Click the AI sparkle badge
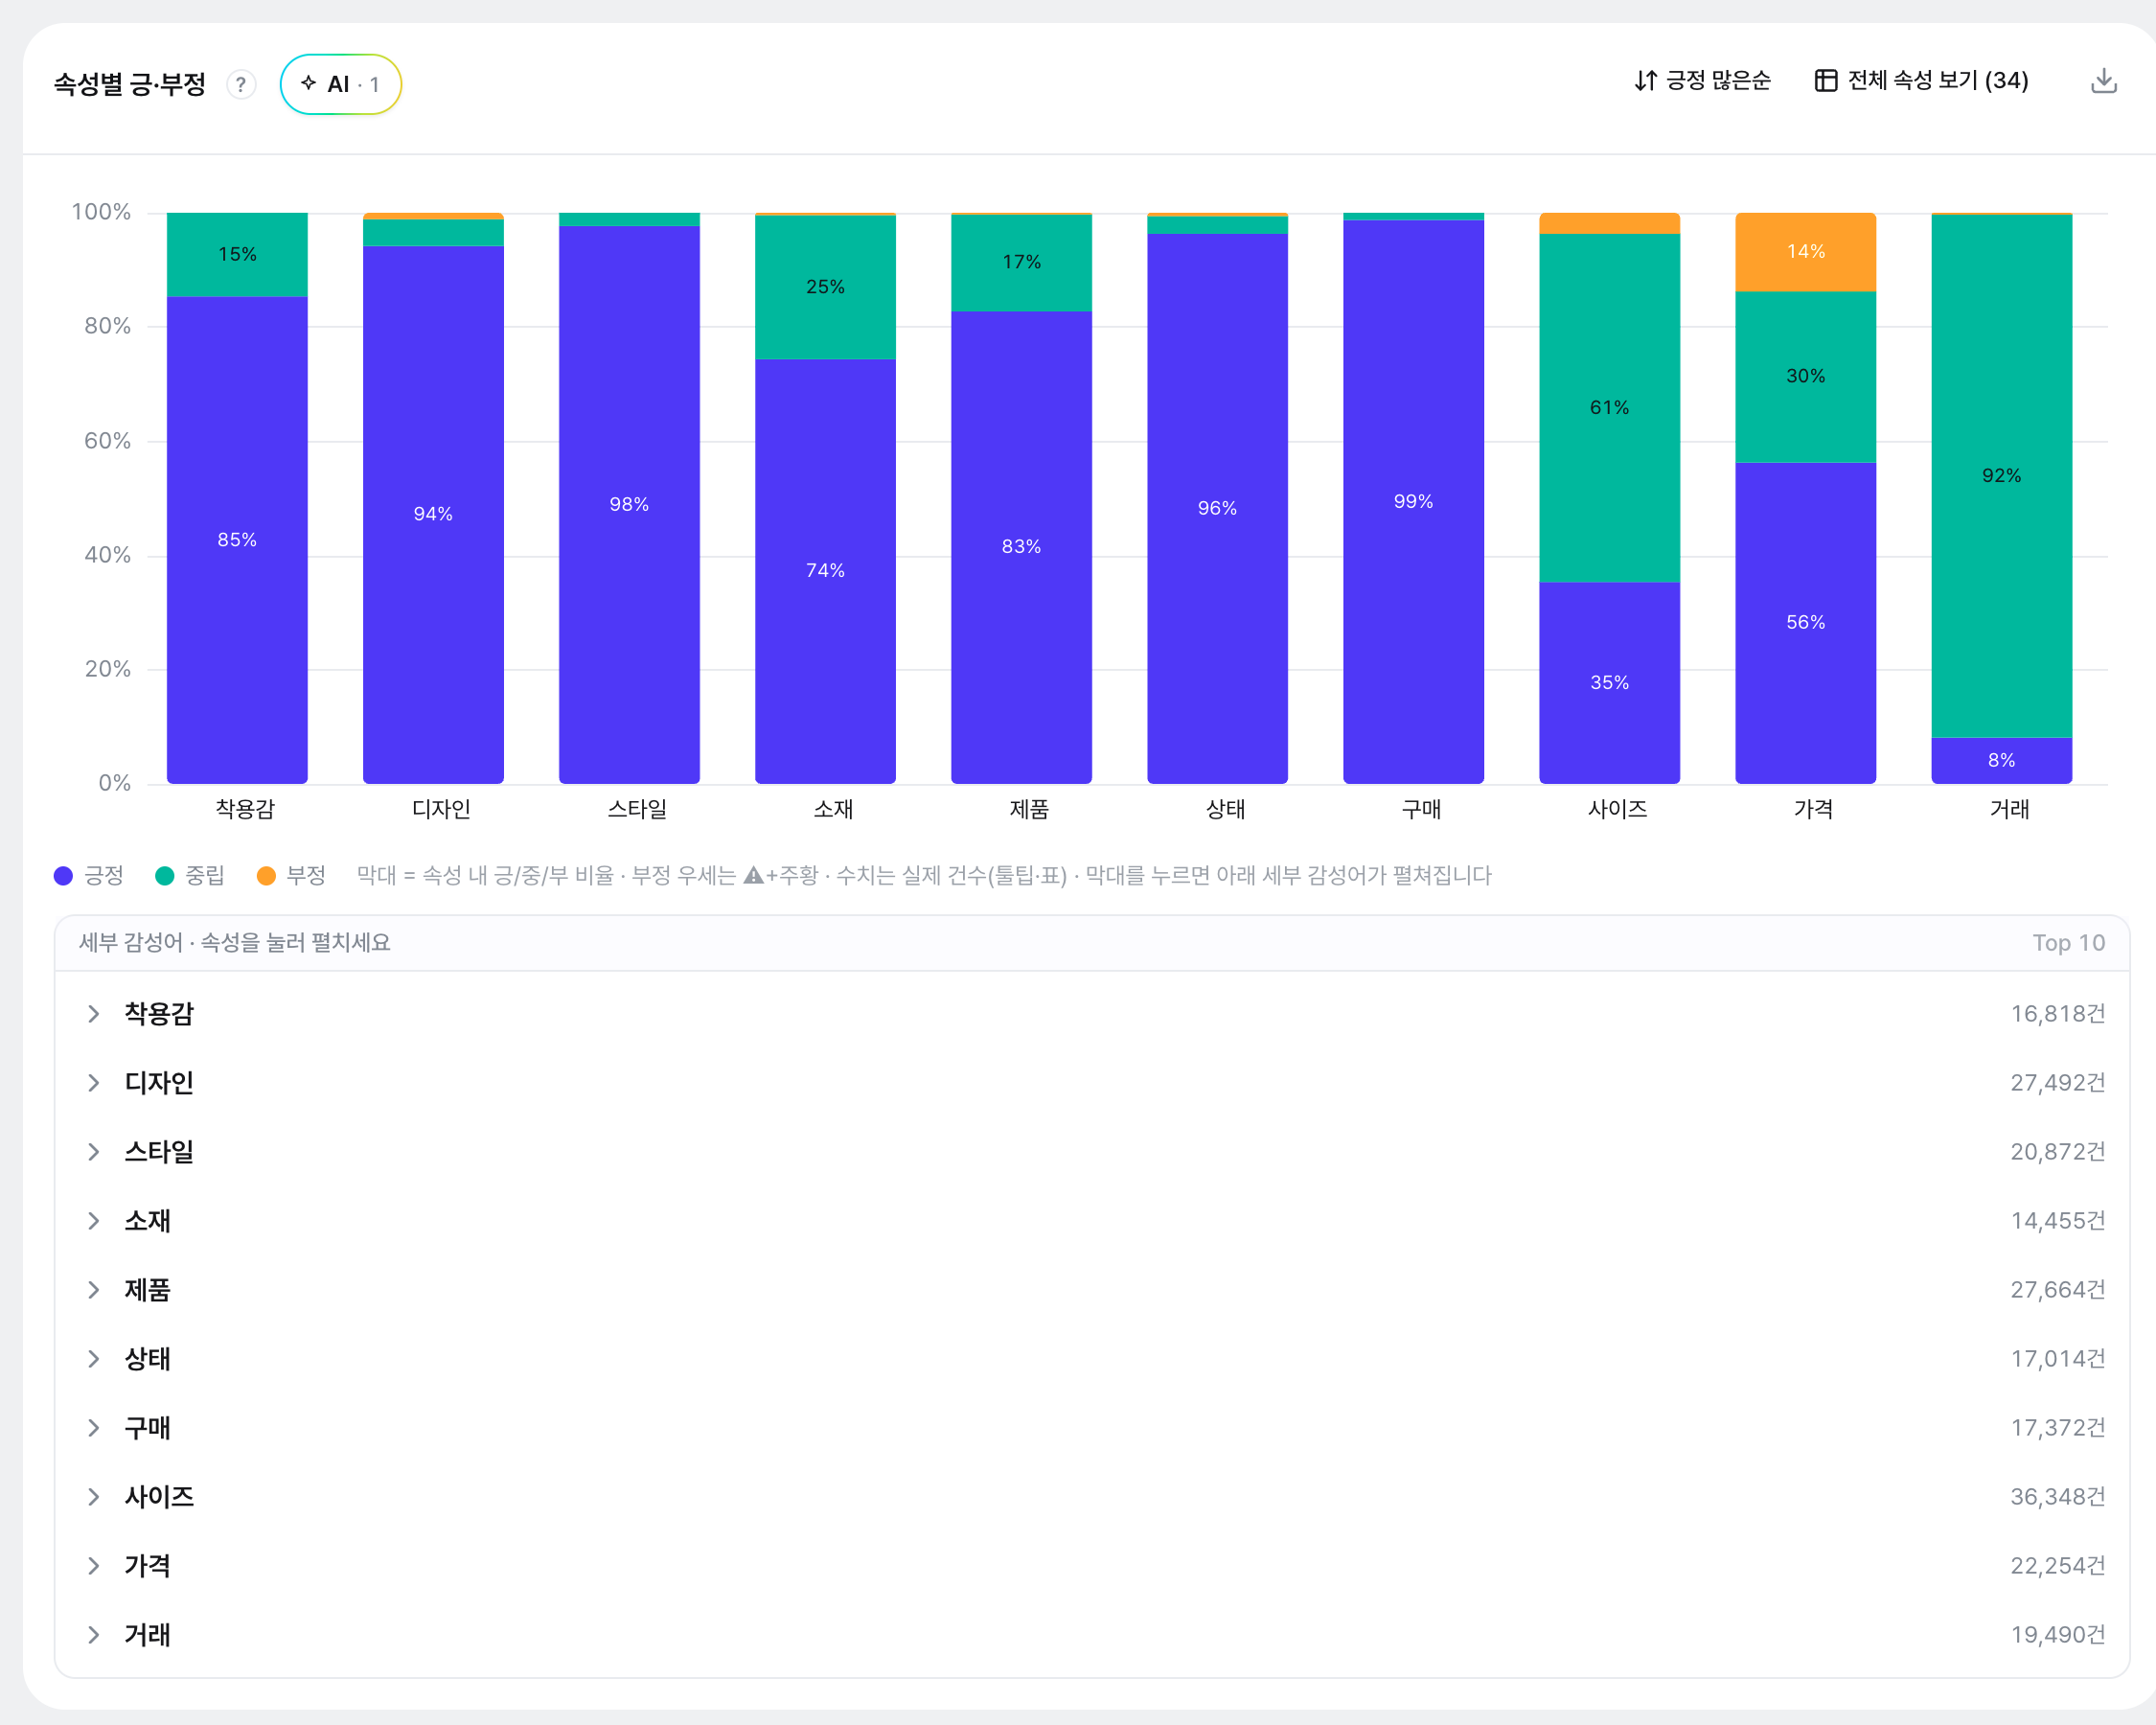 point(340,84)
